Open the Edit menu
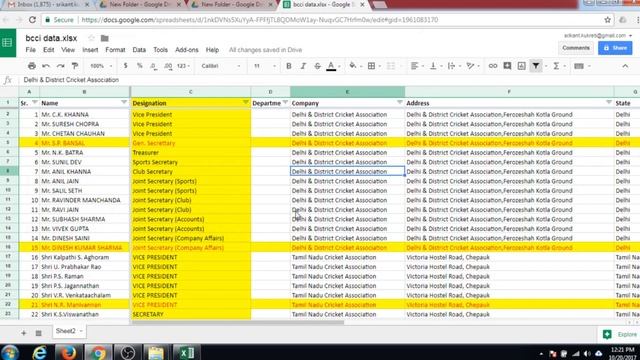640x360 pixels. click(49, 50)
